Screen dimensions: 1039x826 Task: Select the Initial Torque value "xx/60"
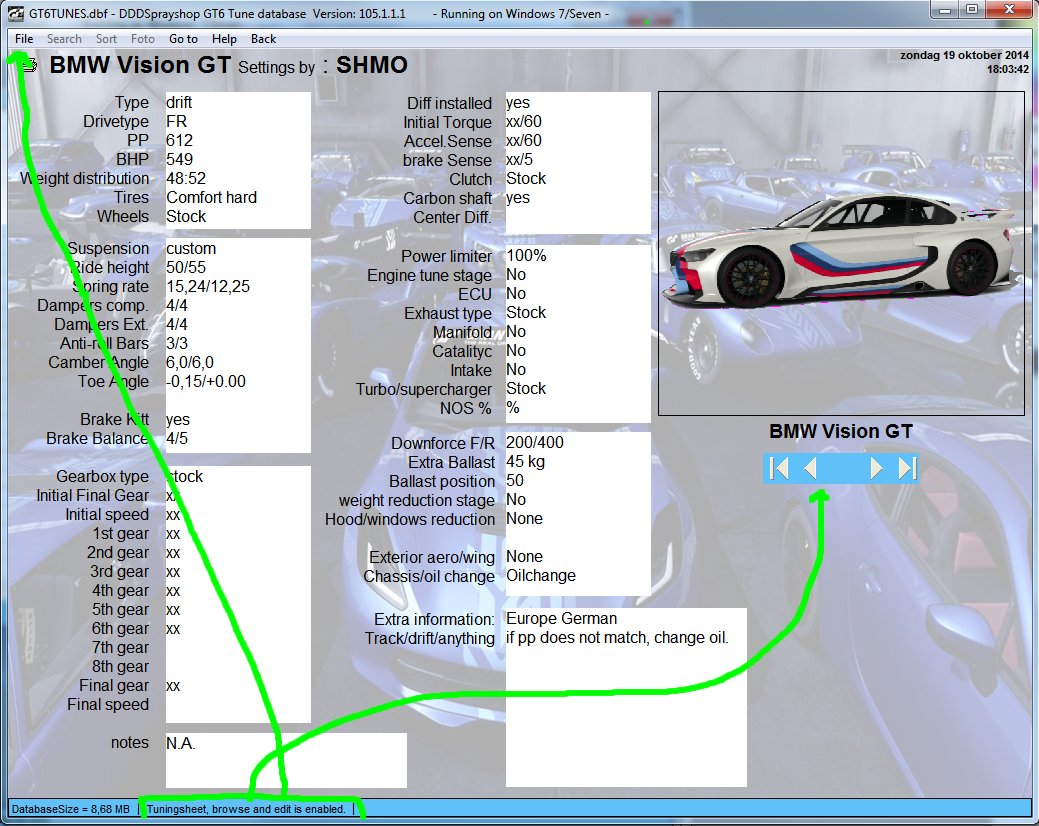tap(524, 122)
